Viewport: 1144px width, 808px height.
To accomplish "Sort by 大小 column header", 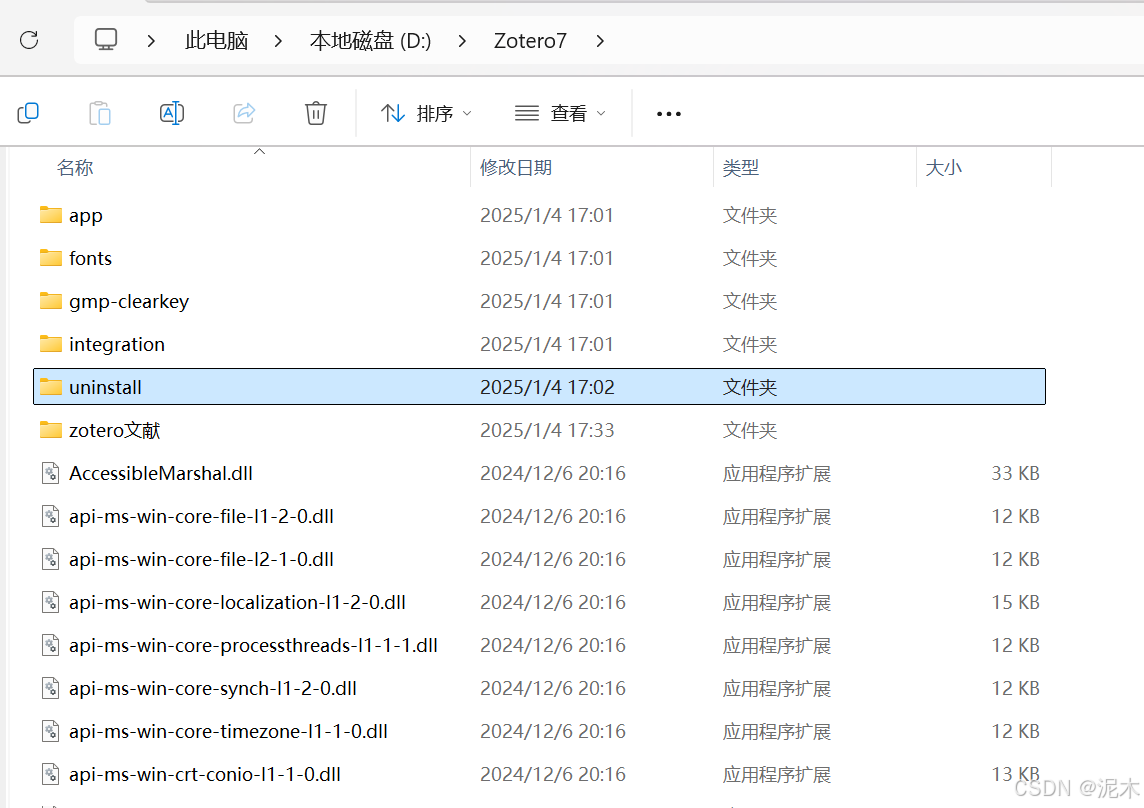I will [x=943, y=168].
